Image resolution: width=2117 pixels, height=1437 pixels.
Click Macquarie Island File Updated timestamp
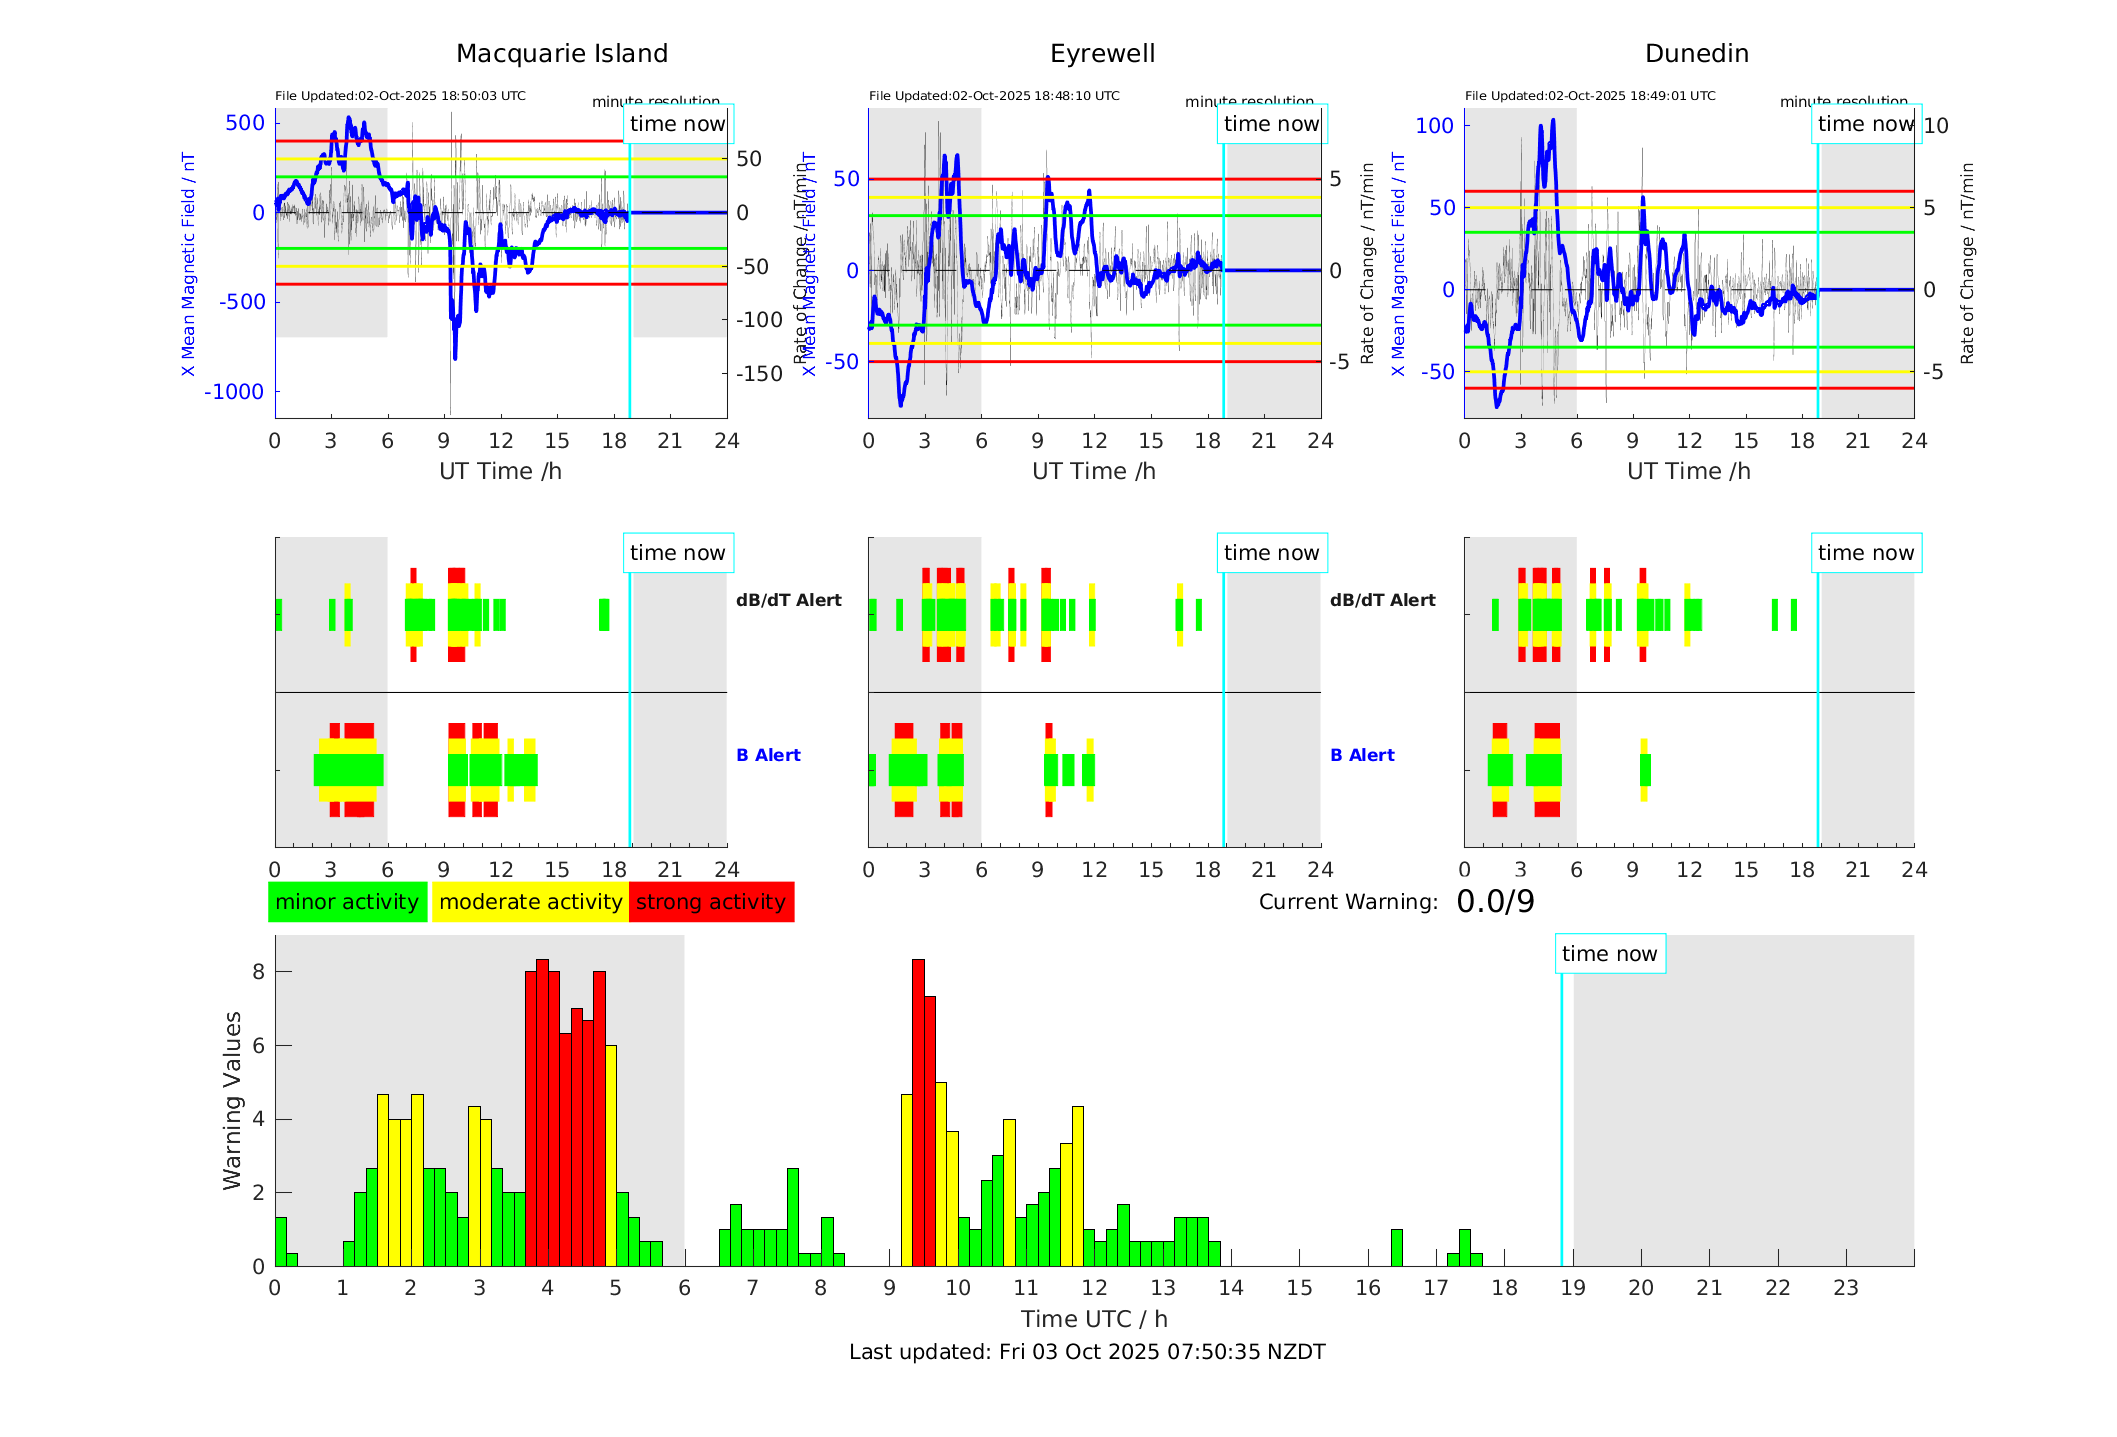click(400, 96)
